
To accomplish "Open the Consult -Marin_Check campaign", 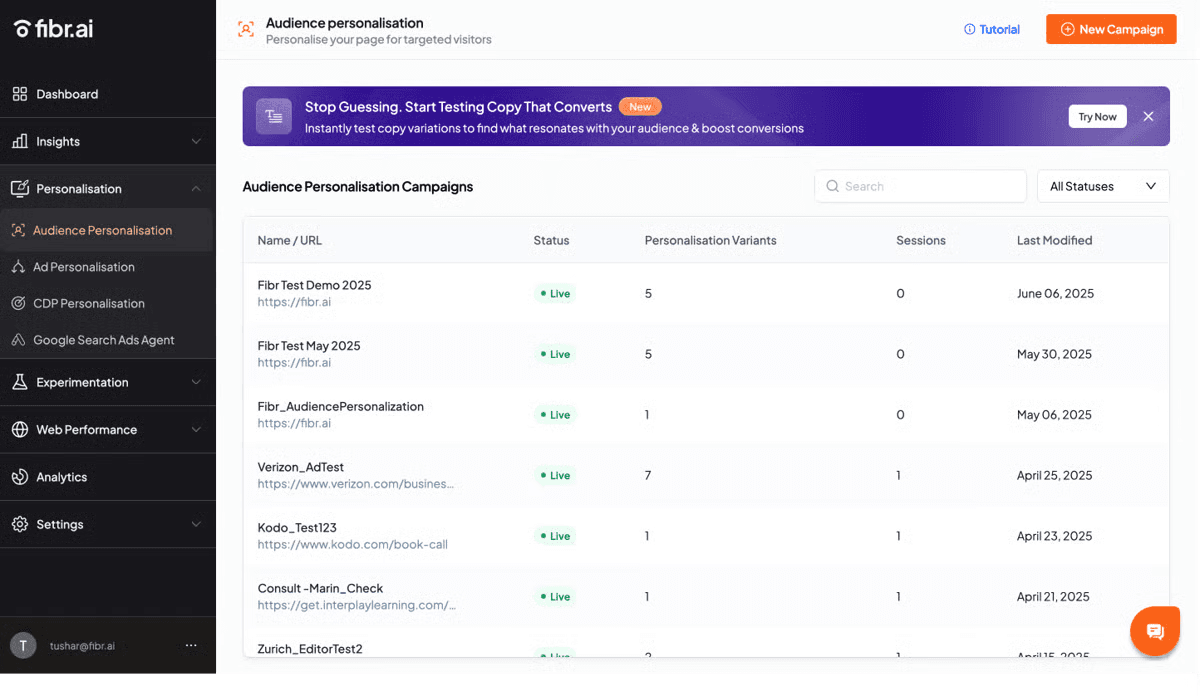I will point(320,588).
